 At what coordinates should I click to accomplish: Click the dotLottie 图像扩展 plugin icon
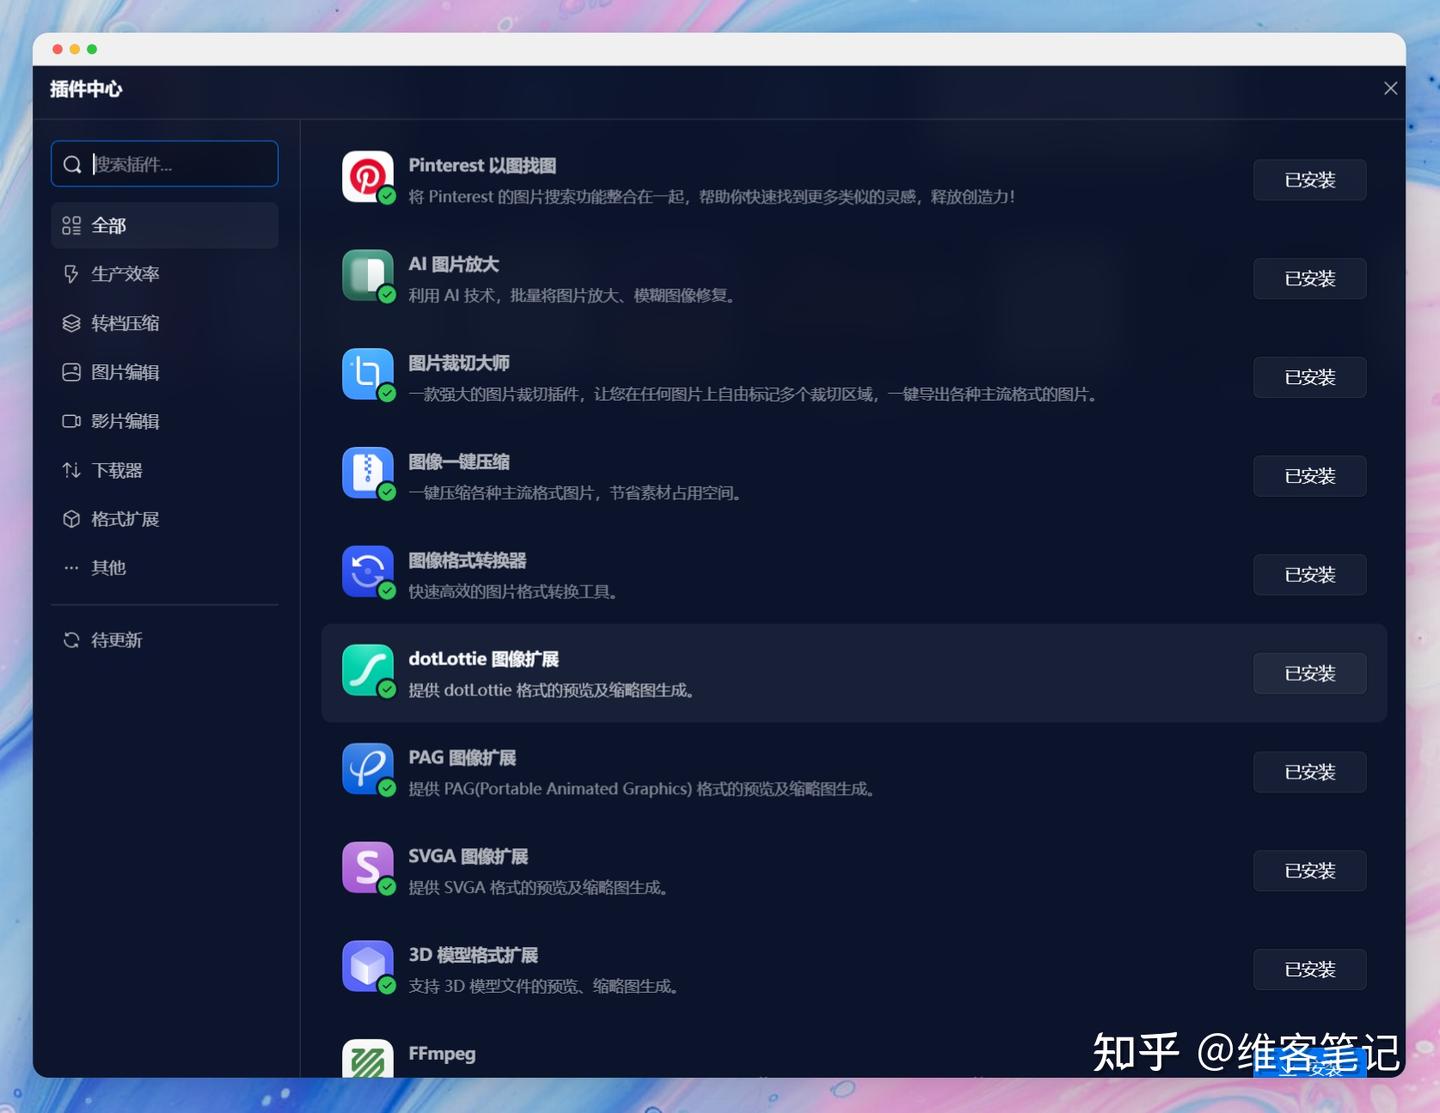click(368, 671)
